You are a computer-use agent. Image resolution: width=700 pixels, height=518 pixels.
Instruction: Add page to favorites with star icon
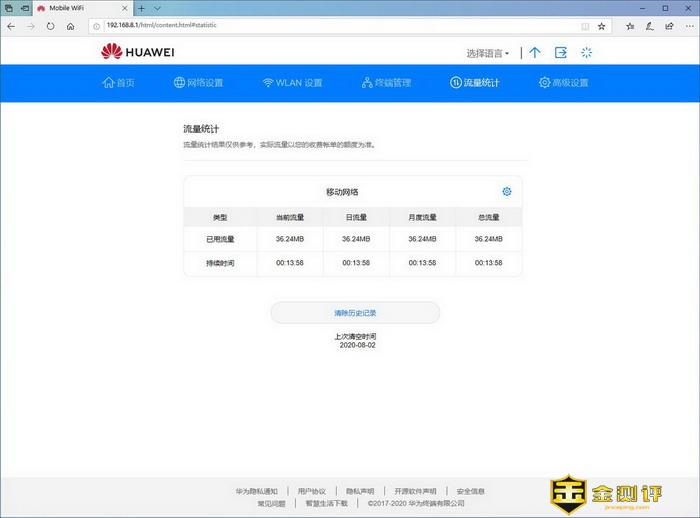(x=605, y=25)
